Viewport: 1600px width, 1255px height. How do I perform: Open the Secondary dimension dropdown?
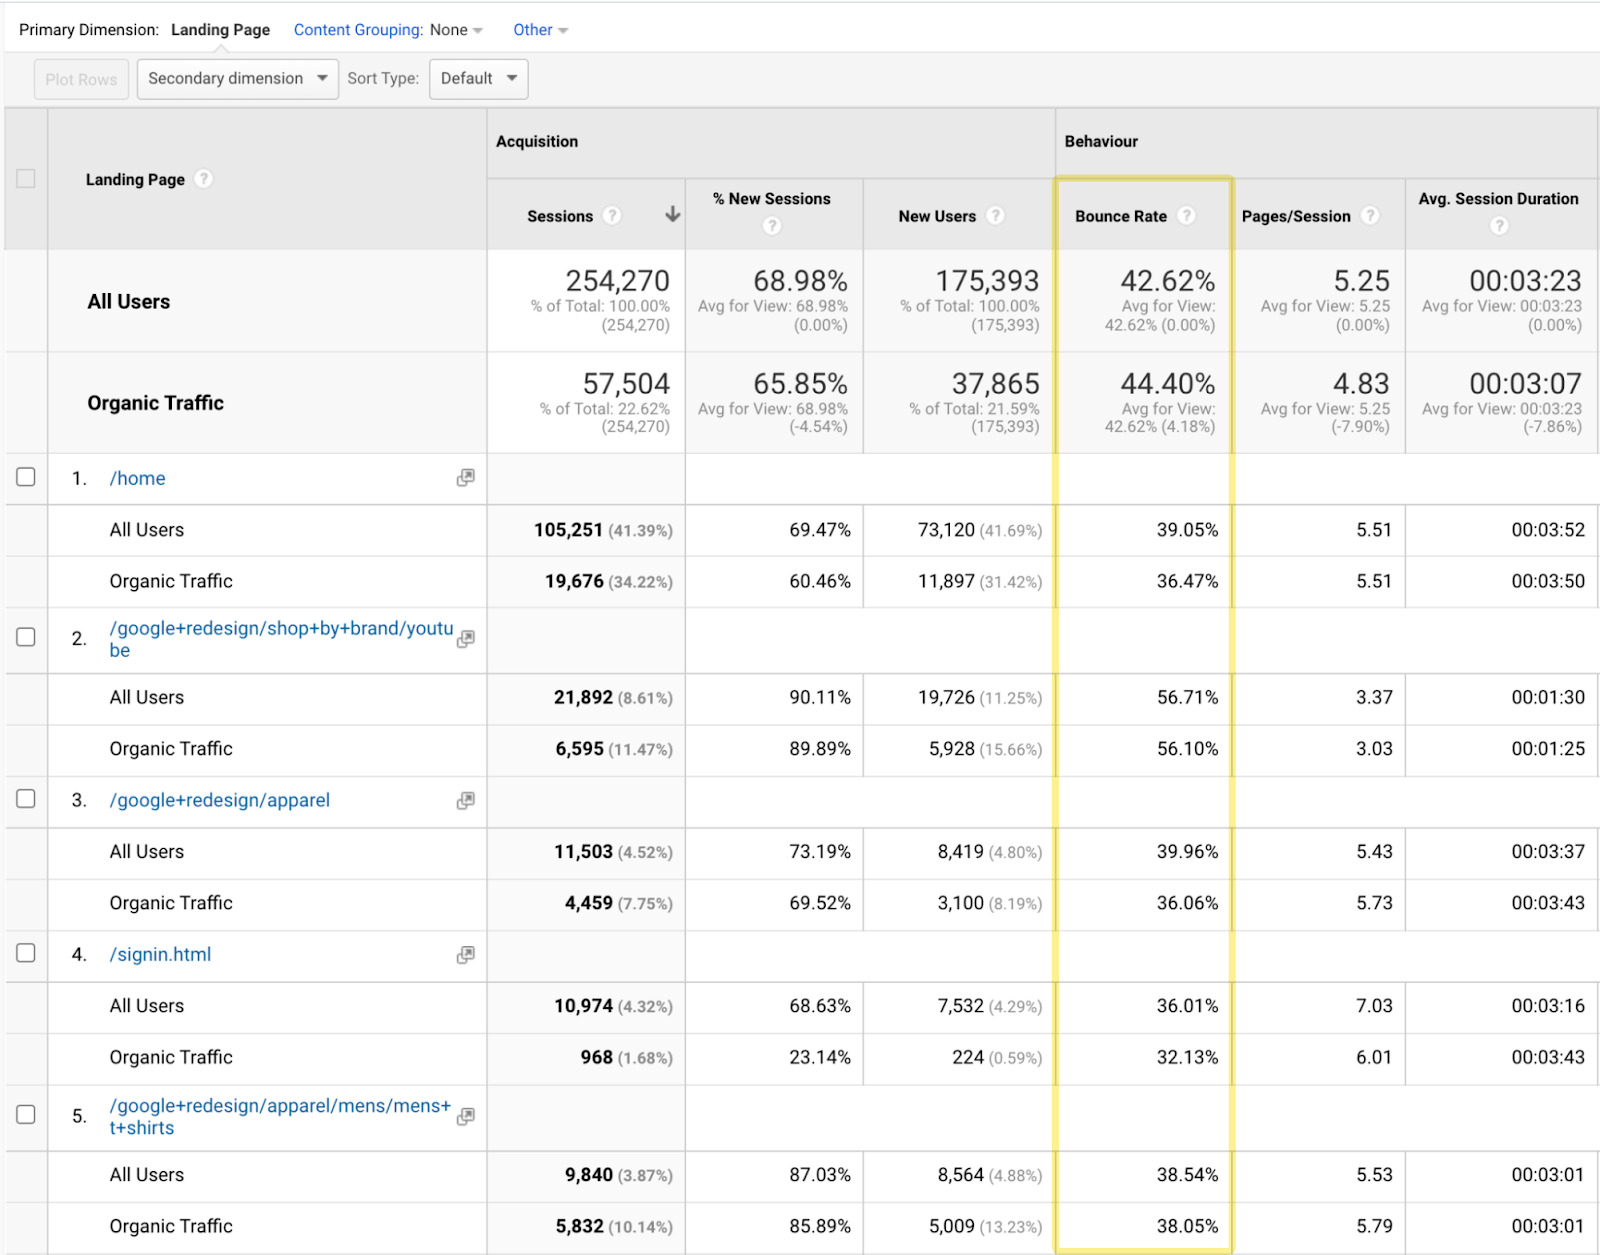[237, 79]
